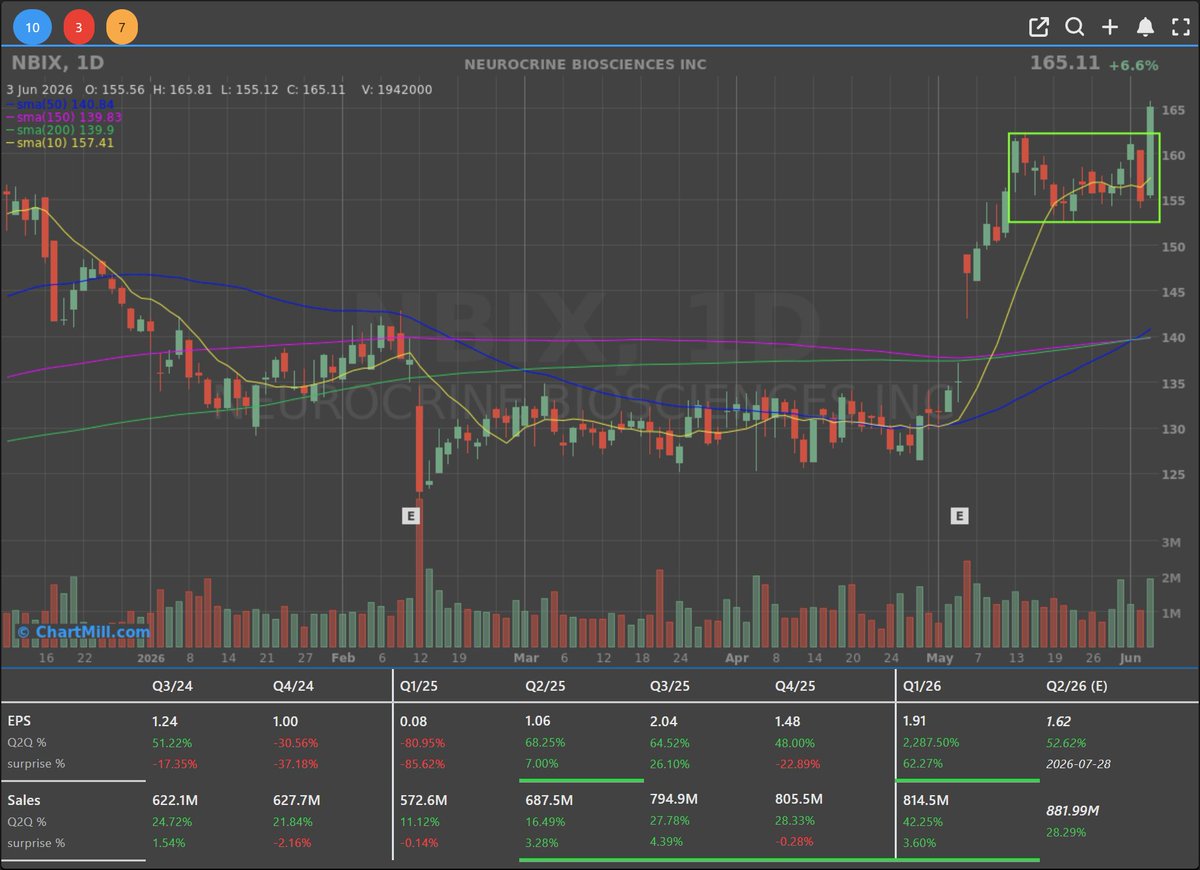This screenshot has height=870, width=1200.
Task: Click the 627.7M sales value
Action: click(297, 800)
